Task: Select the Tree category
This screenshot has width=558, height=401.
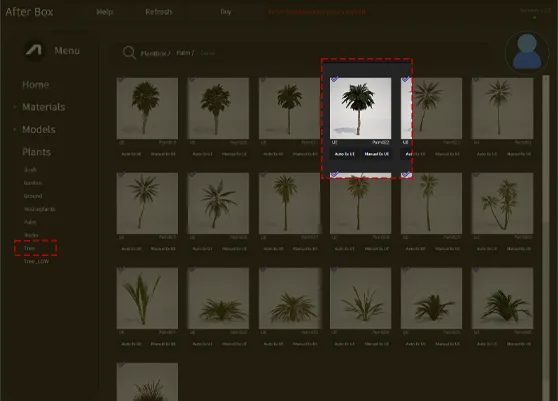Action: pyautogui.click(x=30, y=248)
